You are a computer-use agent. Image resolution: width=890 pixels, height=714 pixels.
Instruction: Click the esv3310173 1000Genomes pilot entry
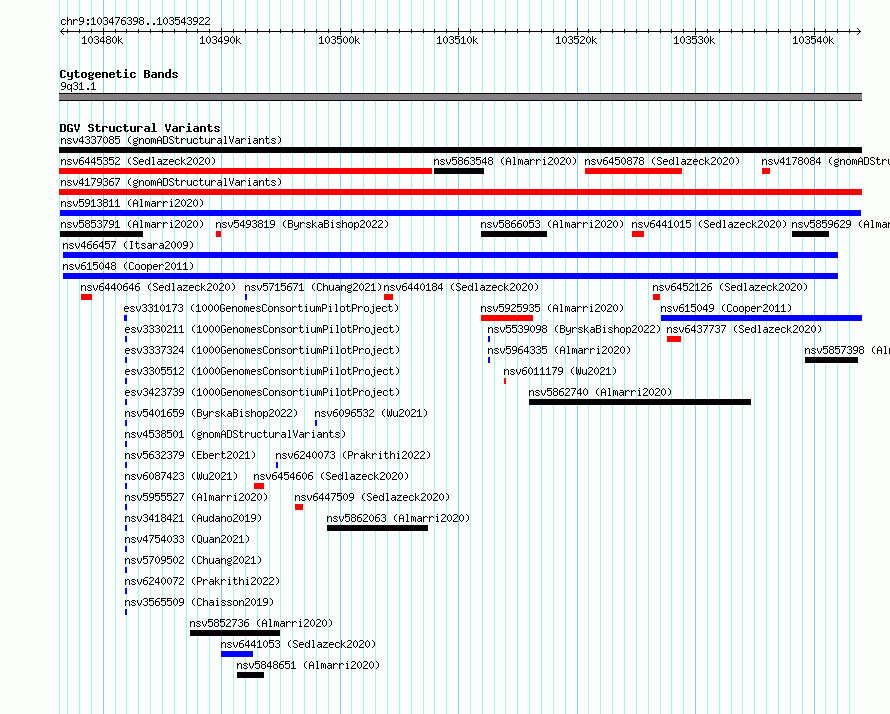(x=262, y=308)
